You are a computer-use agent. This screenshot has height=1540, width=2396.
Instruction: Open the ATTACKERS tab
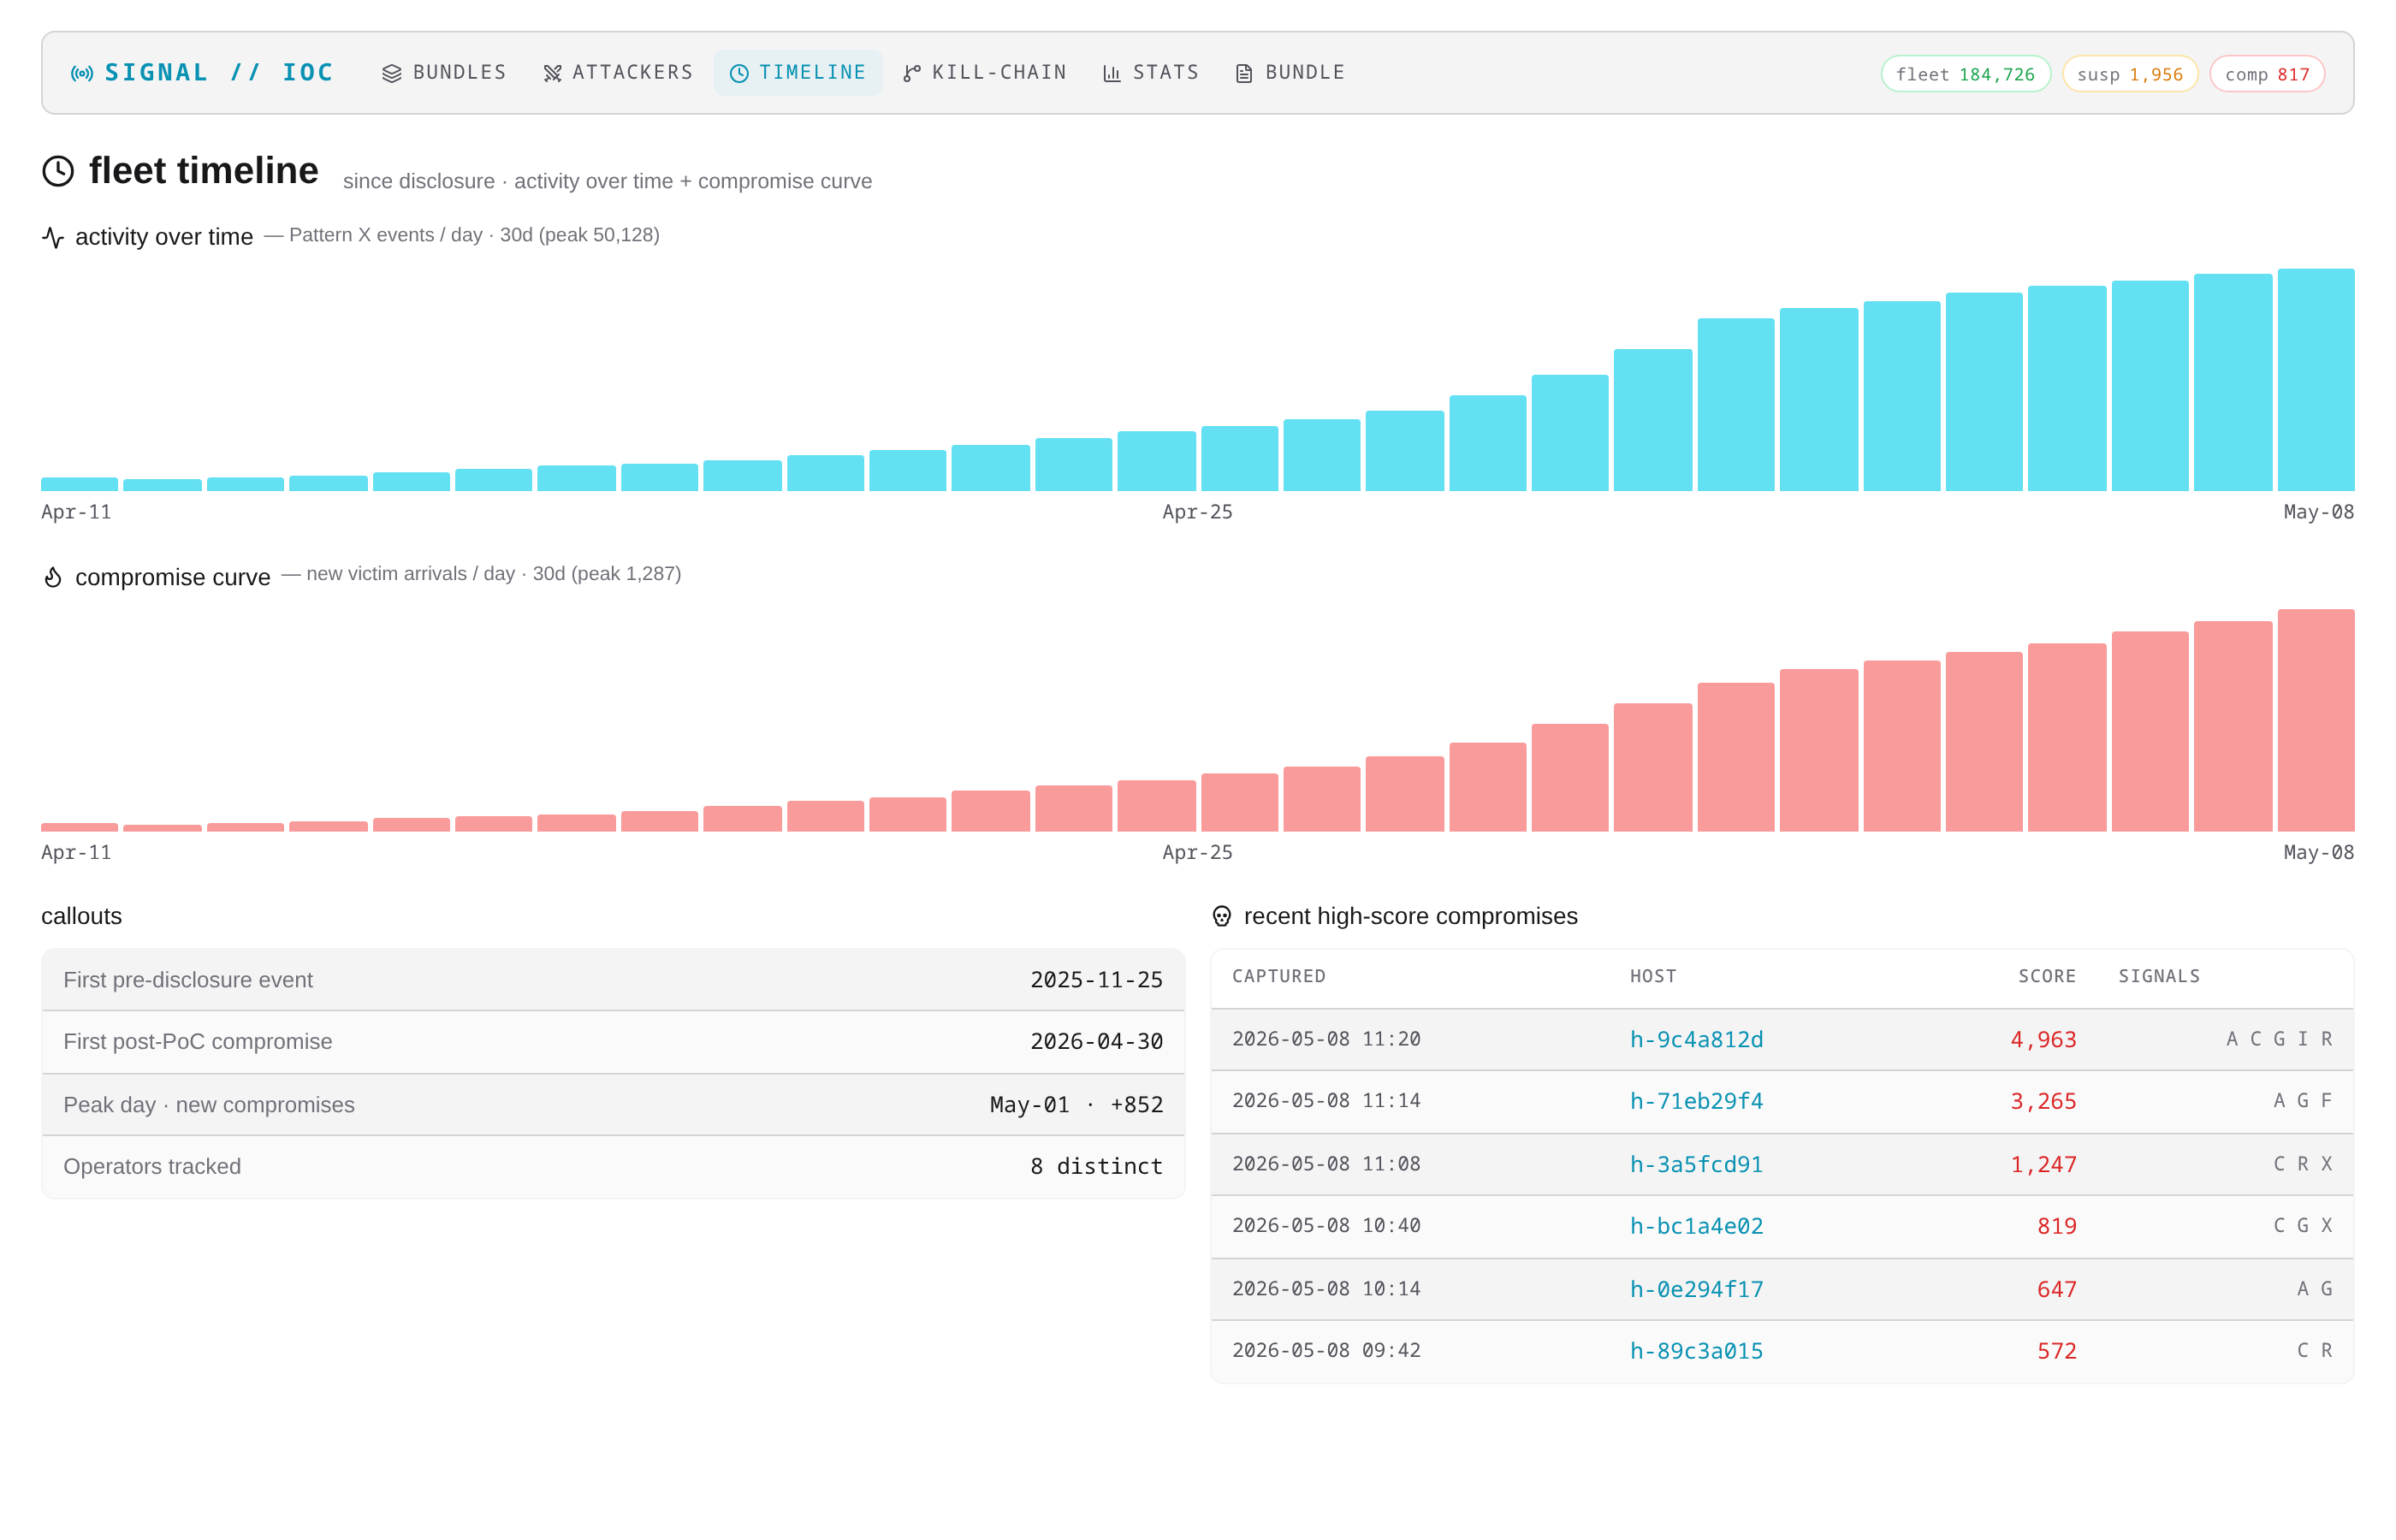pyautogui.click(x=618, y=73)
